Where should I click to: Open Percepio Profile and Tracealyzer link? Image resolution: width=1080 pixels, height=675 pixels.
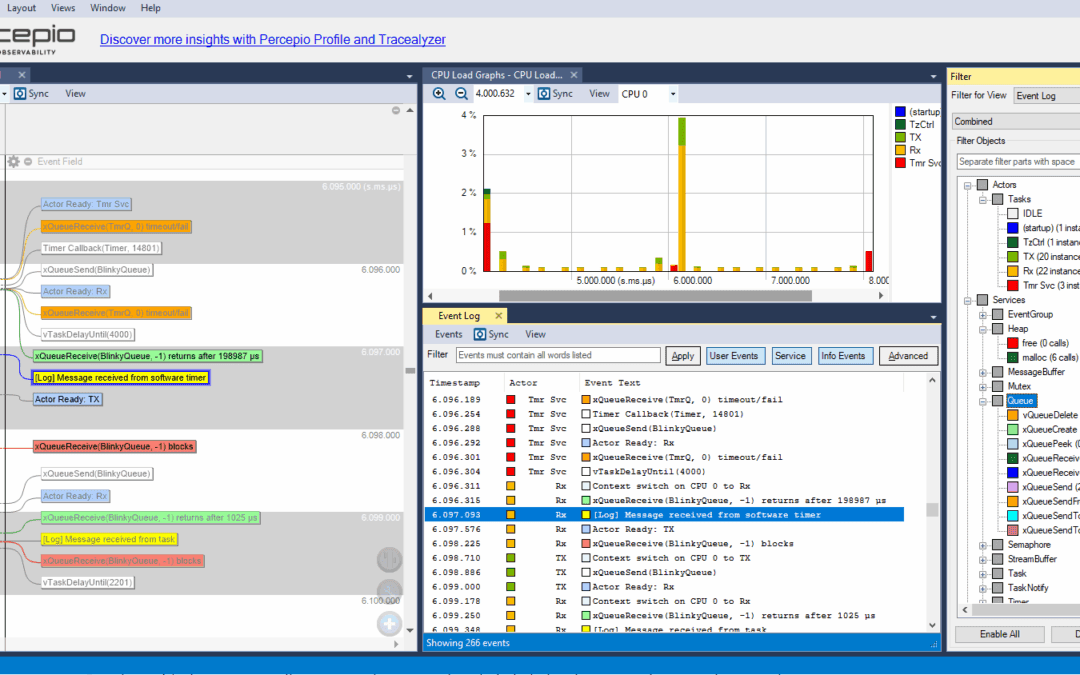tap(273, 39)
